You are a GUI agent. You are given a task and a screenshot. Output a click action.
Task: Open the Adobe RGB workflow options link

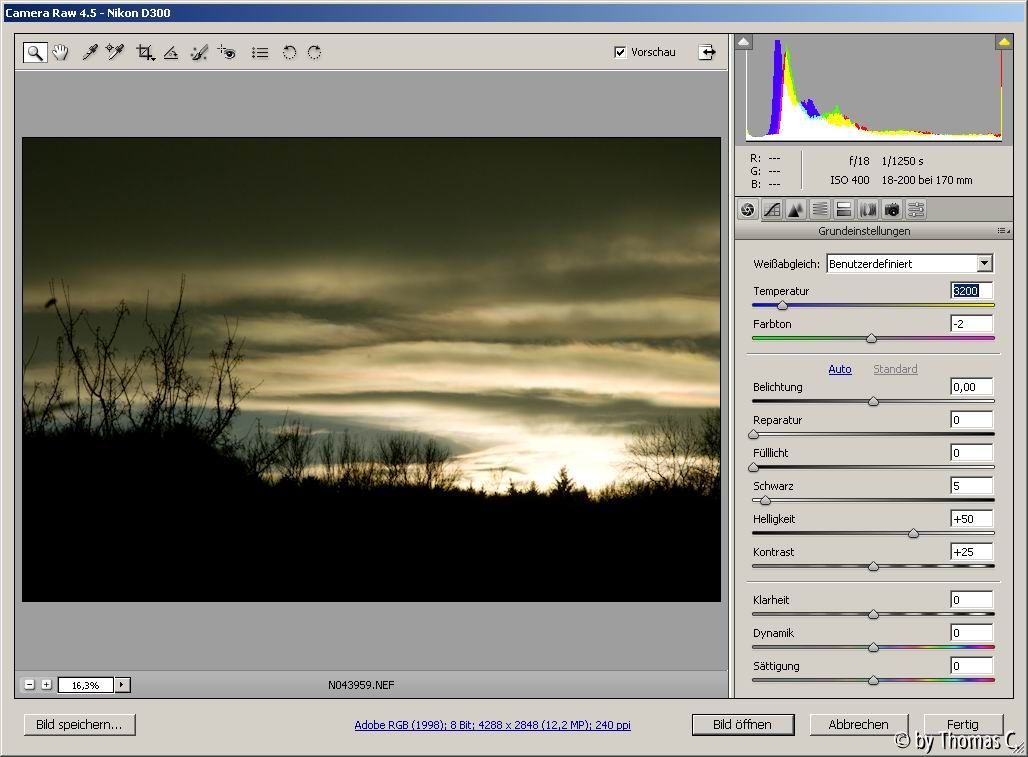(492, 725)
